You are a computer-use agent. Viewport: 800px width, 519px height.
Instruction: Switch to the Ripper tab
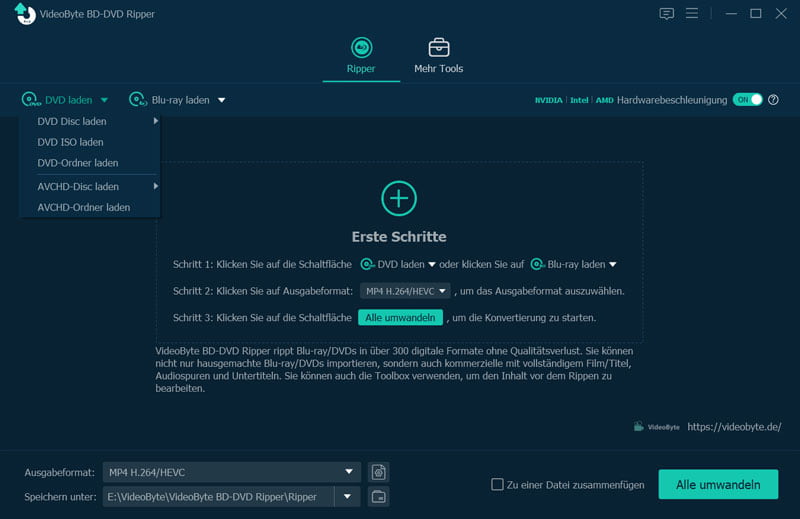tap(361, 55)
